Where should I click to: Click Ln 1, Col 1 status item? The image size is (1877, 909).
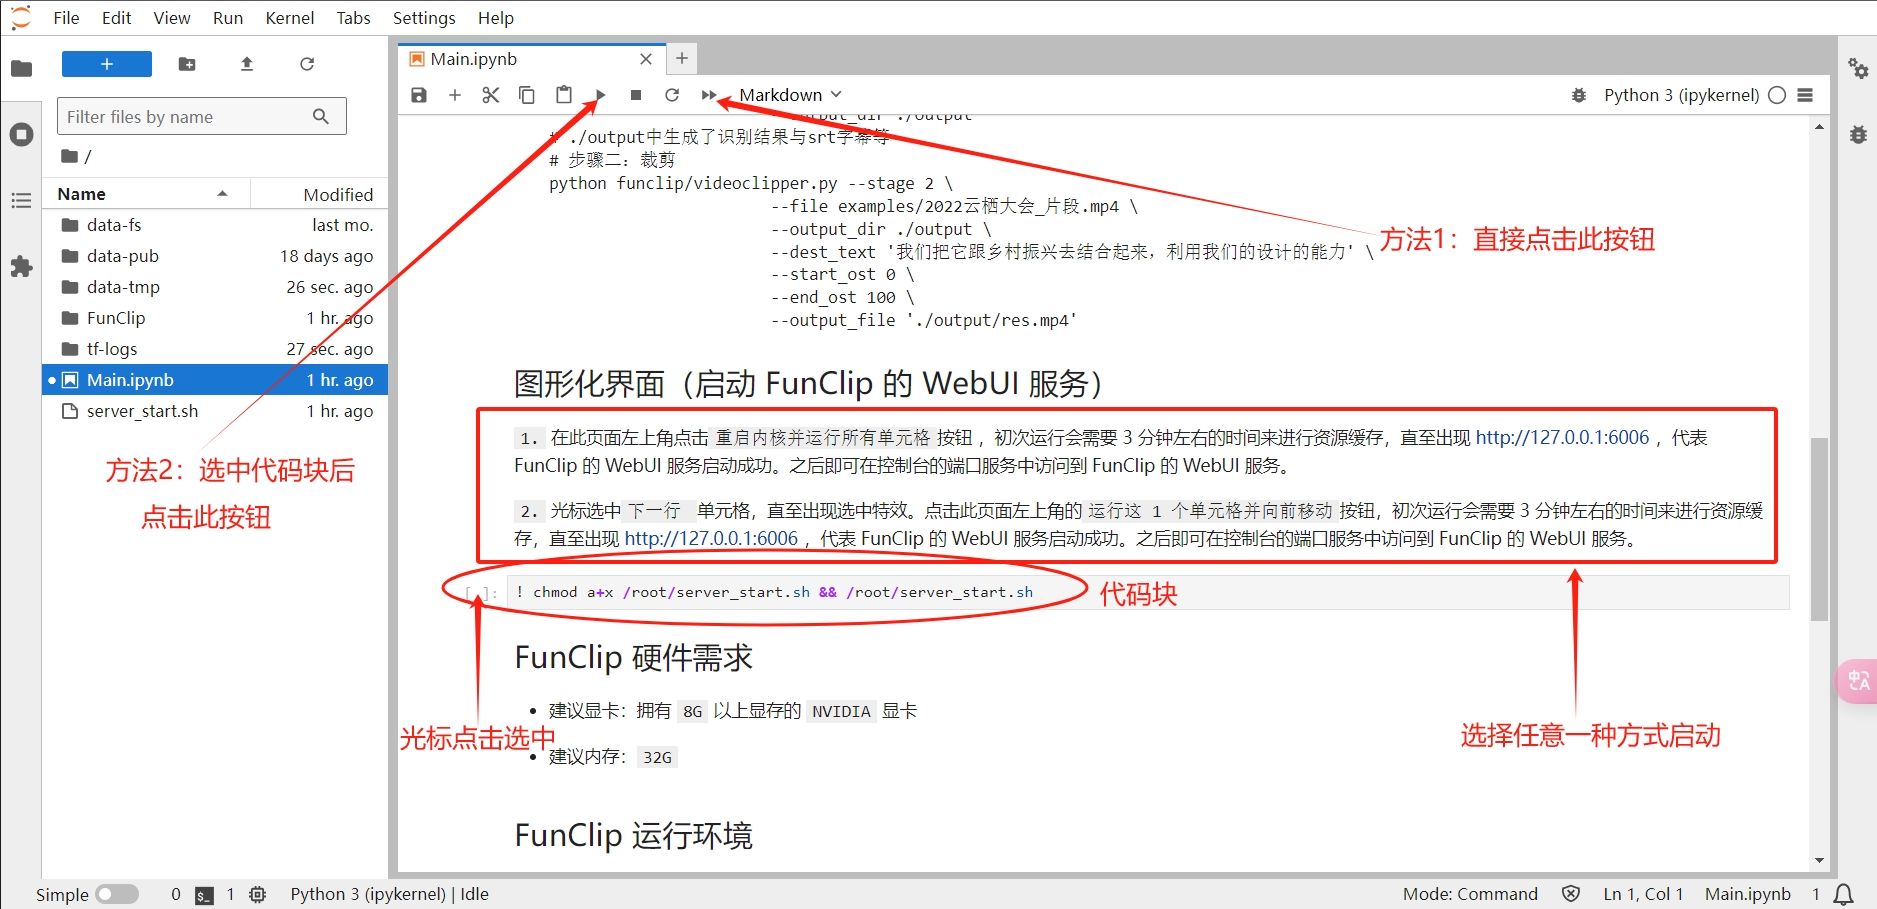click(1643, 894)
